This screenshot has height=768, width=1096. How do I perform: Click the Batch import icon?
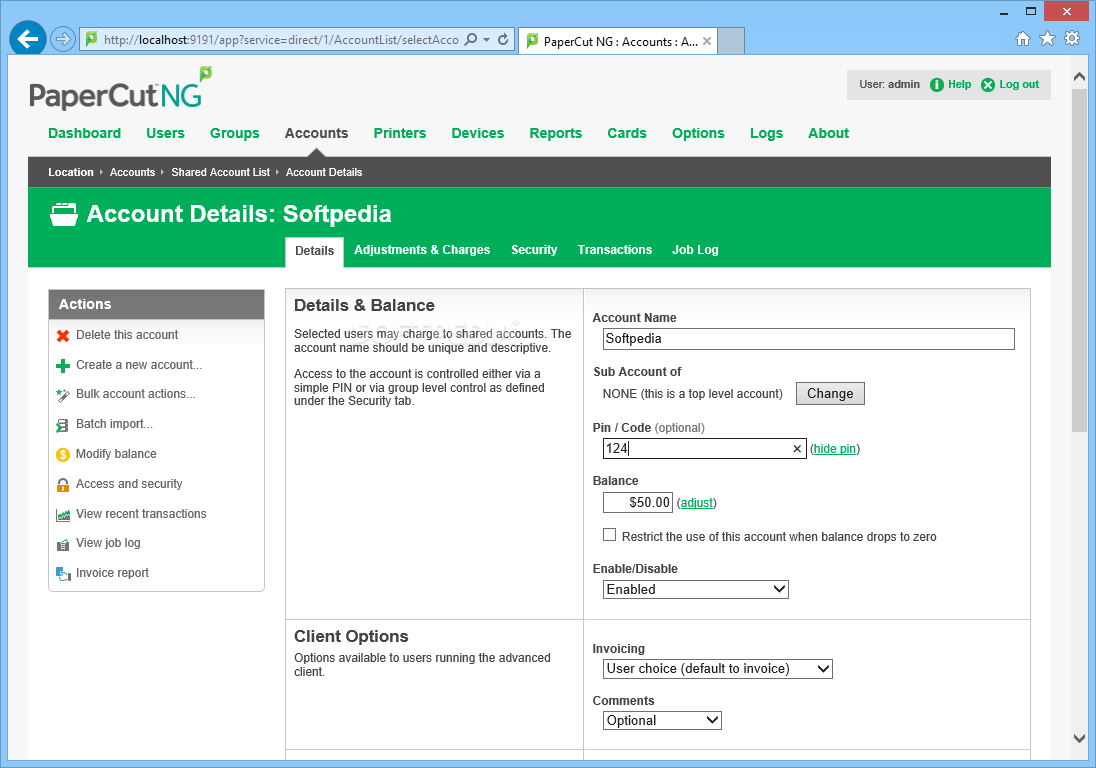63,425
